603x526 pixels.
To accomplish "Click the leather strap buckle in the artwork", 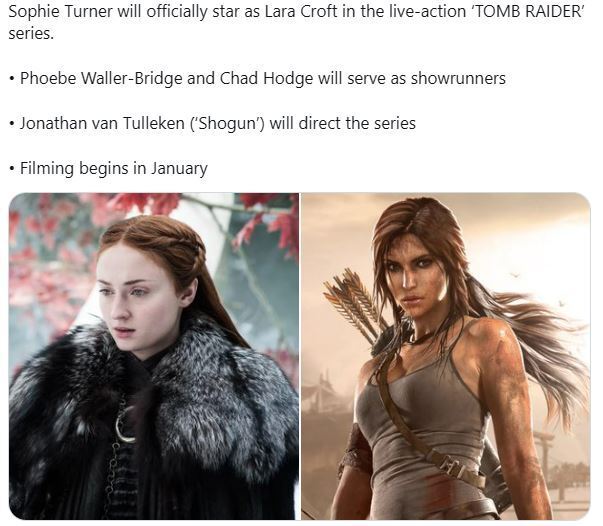I will 454,465.
